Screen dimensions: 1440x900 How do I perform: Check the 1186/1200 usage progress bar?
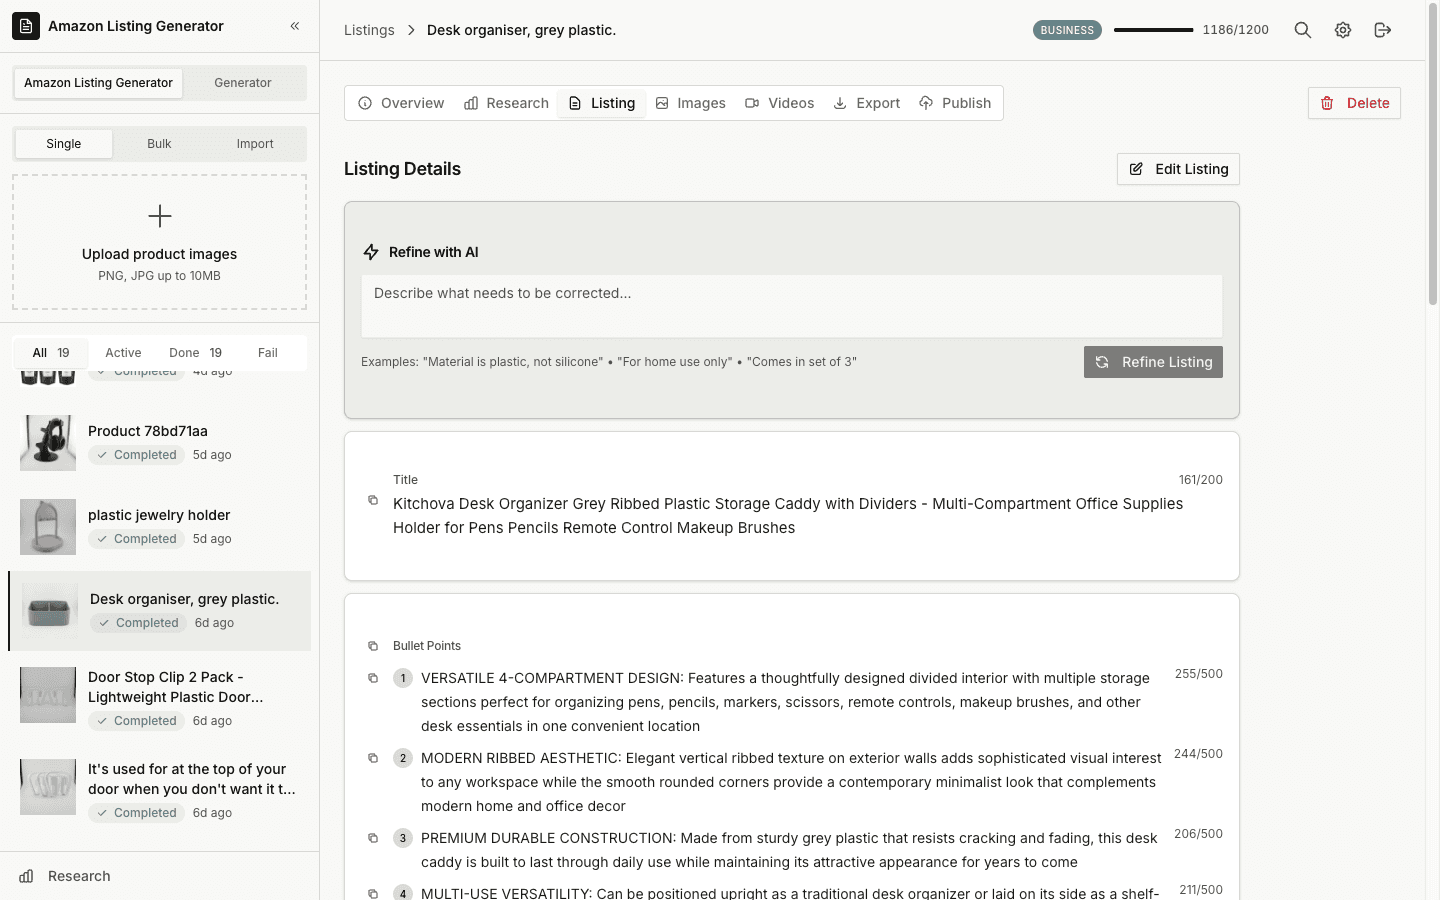[x=1153, y=30]
